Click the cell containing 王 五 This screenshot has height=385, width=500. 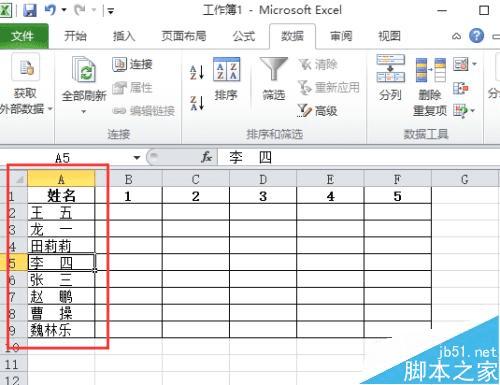tap(61, 213)
